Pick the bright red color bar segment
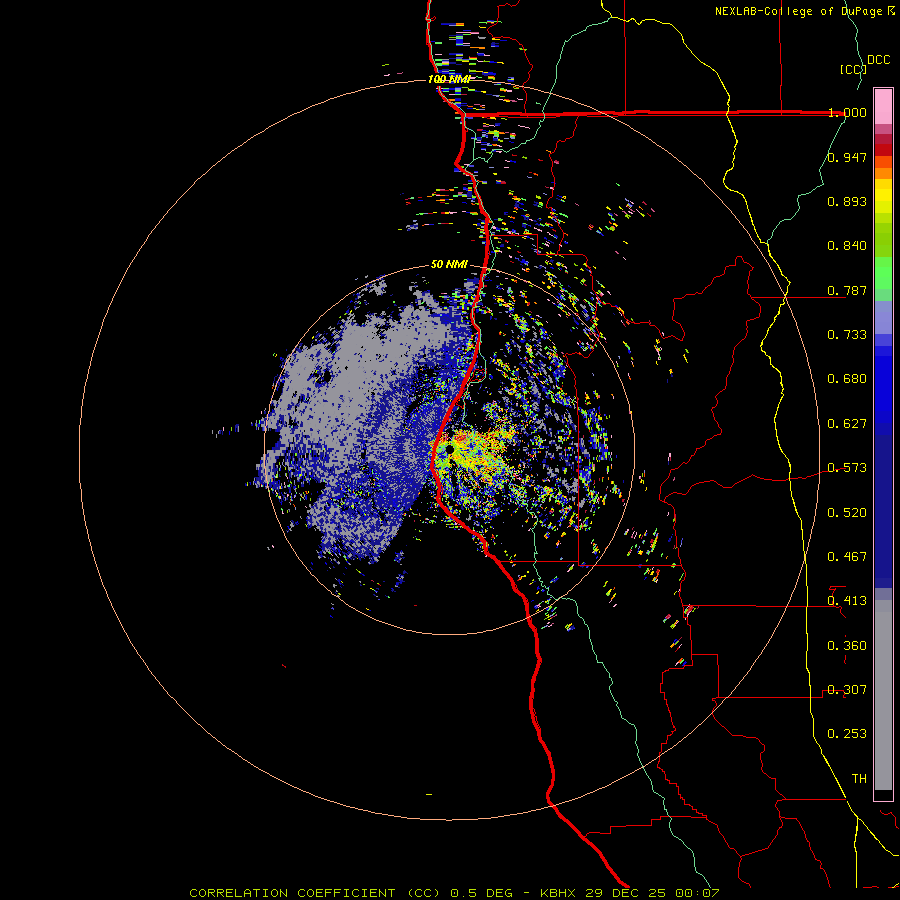The width and height of the screenshot is (900, 900). pyautogui.click(x=883, y=150)
